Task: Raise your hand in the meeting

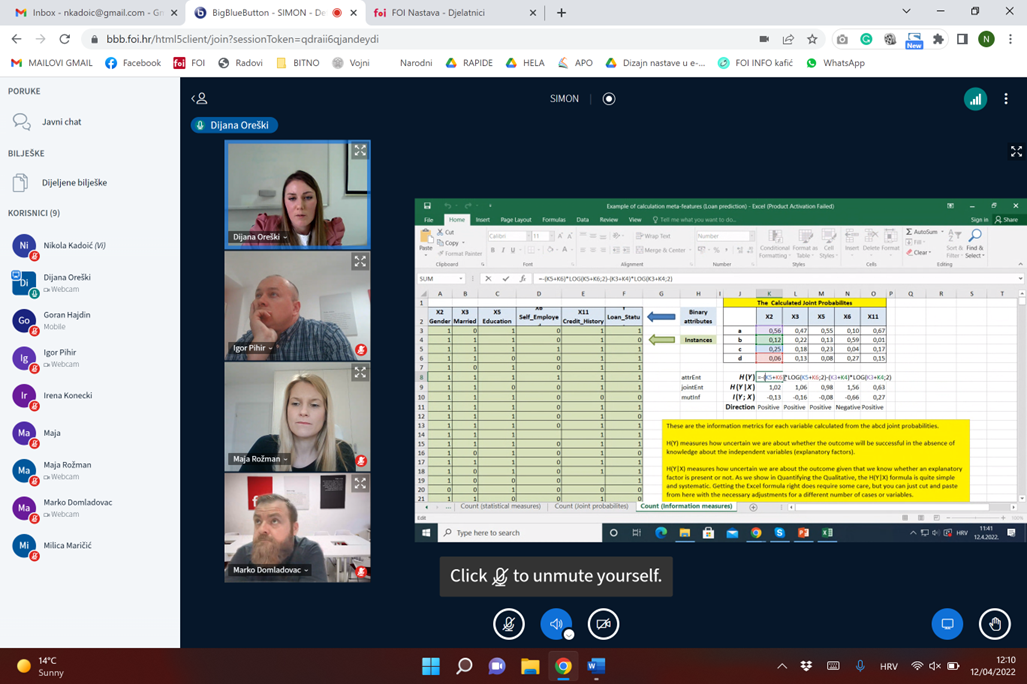Action: click(994, 624)
